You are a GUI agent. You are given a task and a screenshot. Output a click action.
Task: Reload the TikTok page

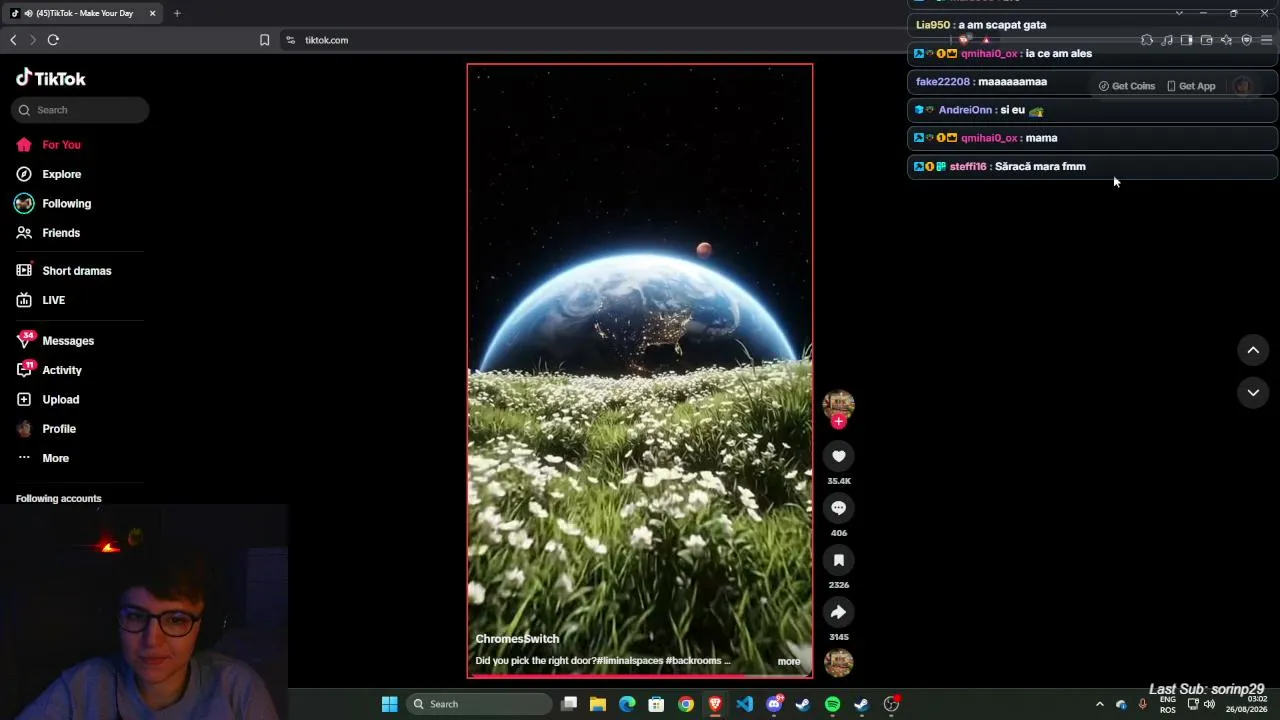pyautogui.click(x=53, y=40)
